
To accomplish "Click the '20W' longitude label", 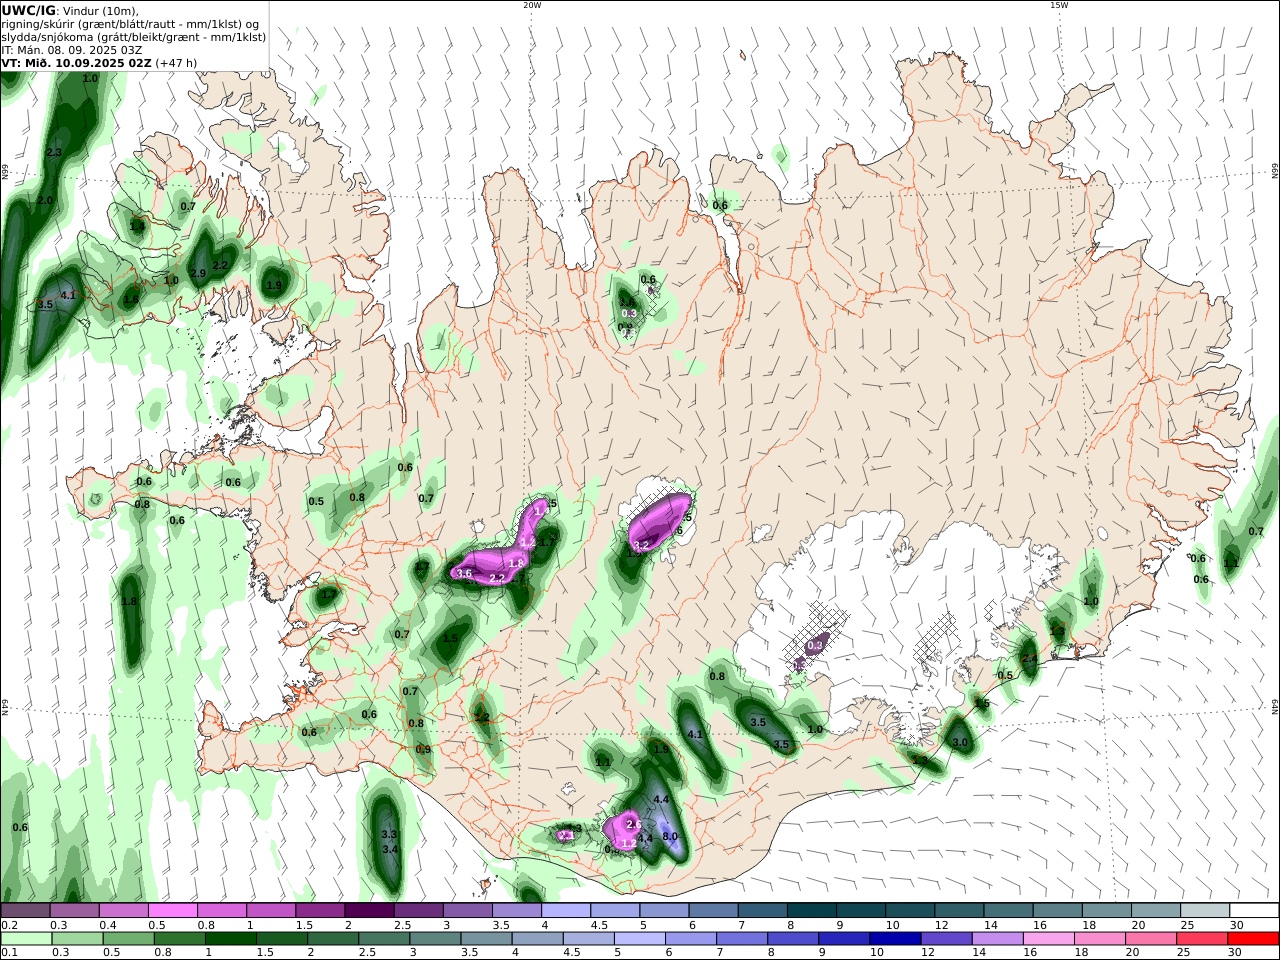I will tap(532, 5).
